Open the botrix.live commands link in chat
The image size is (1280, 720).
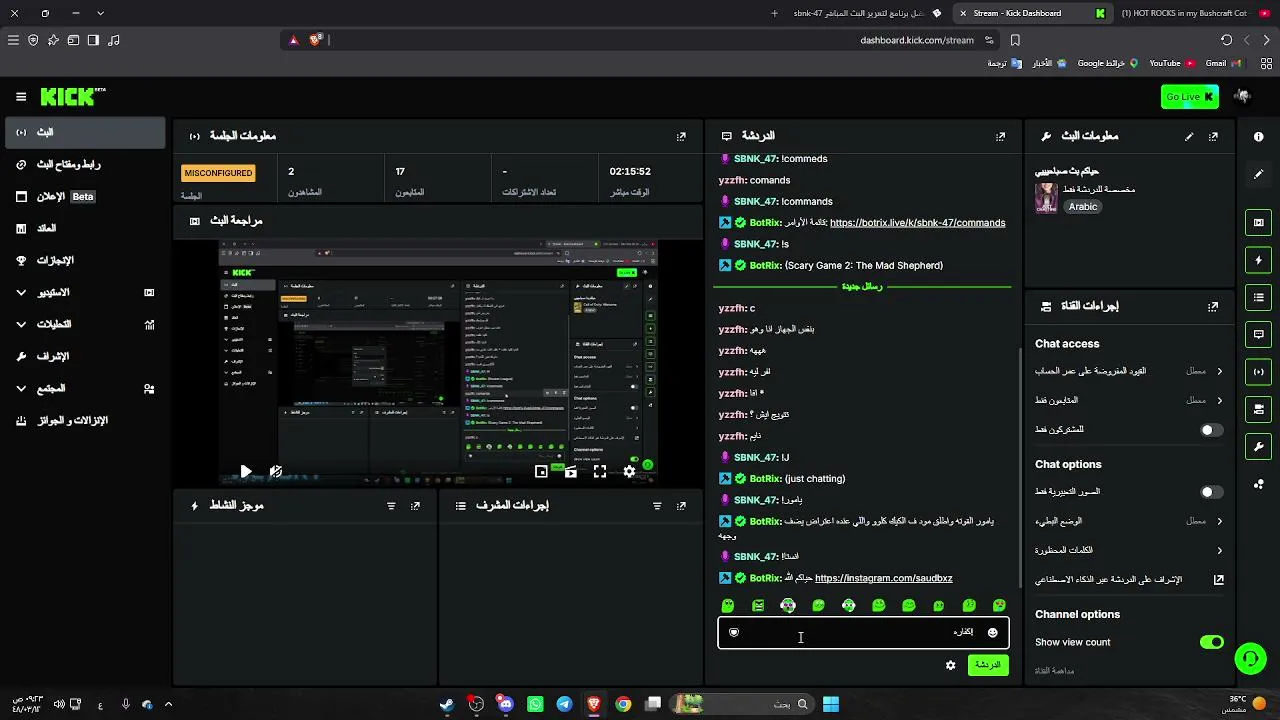[917, 223]
